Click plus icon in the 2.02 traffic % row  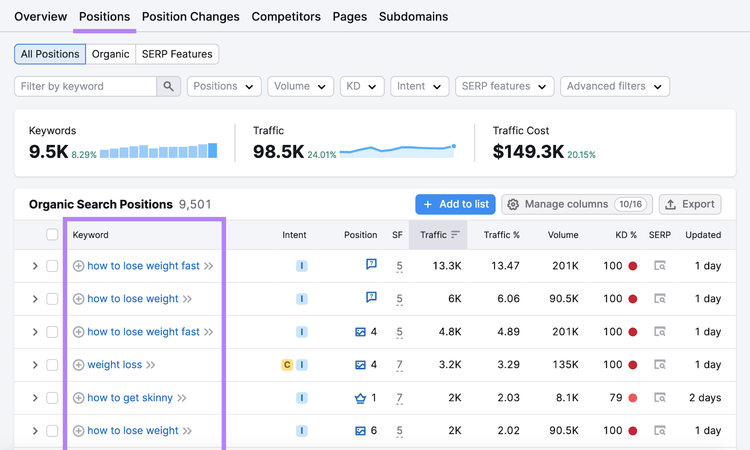pyautogui.click(x=78, y=431)
